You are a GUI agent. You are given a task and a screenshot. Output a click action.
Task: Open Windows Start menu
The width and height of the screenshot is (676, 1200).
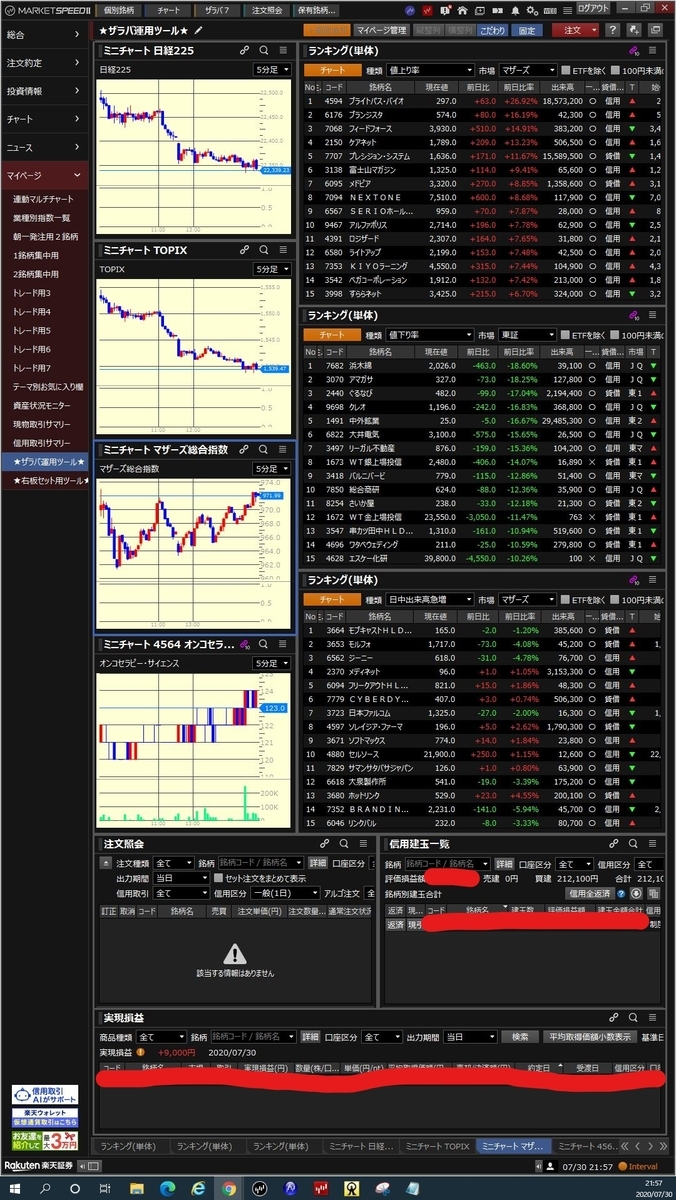coord(17,1188)
